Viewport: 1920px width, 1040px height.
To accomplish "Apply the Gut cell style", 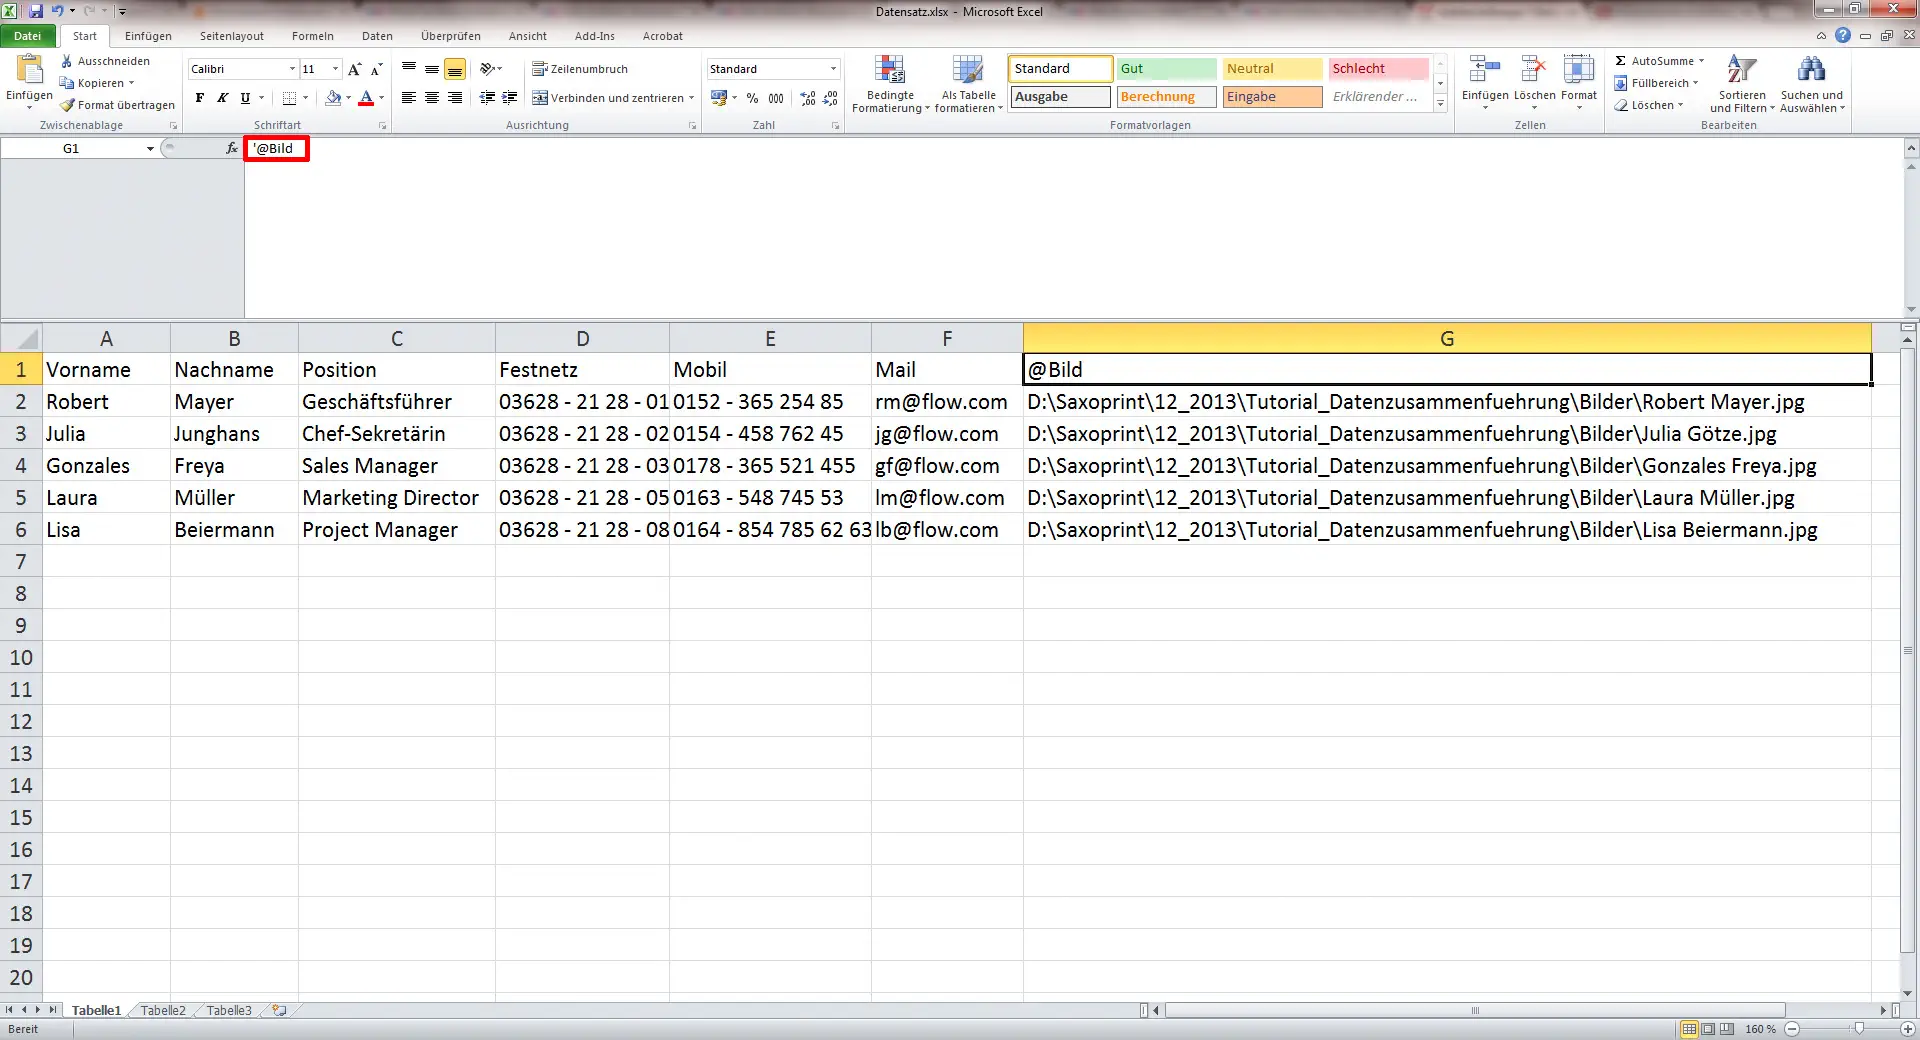I will [x=1165, y=69].
